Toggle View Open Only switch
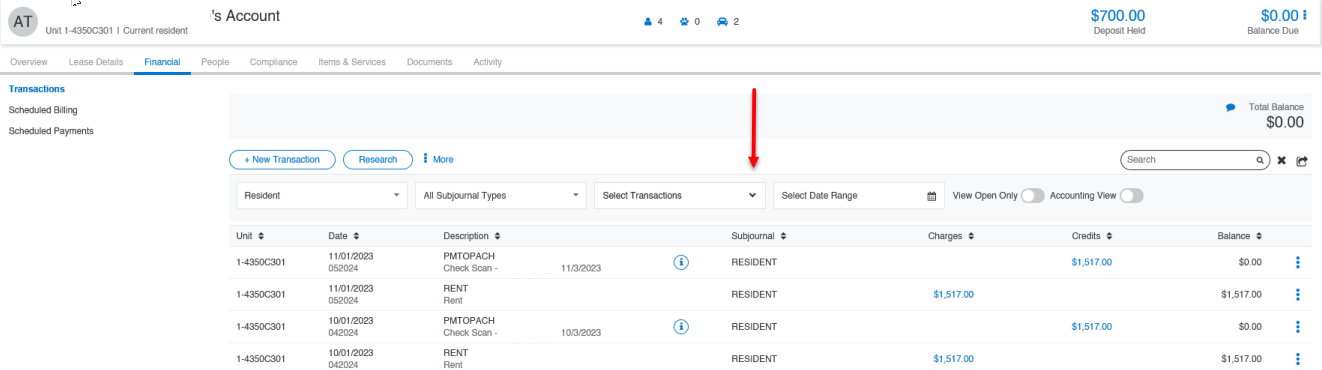The height and width of the screenshot is (370, 1322). (x=1033, y=196)
